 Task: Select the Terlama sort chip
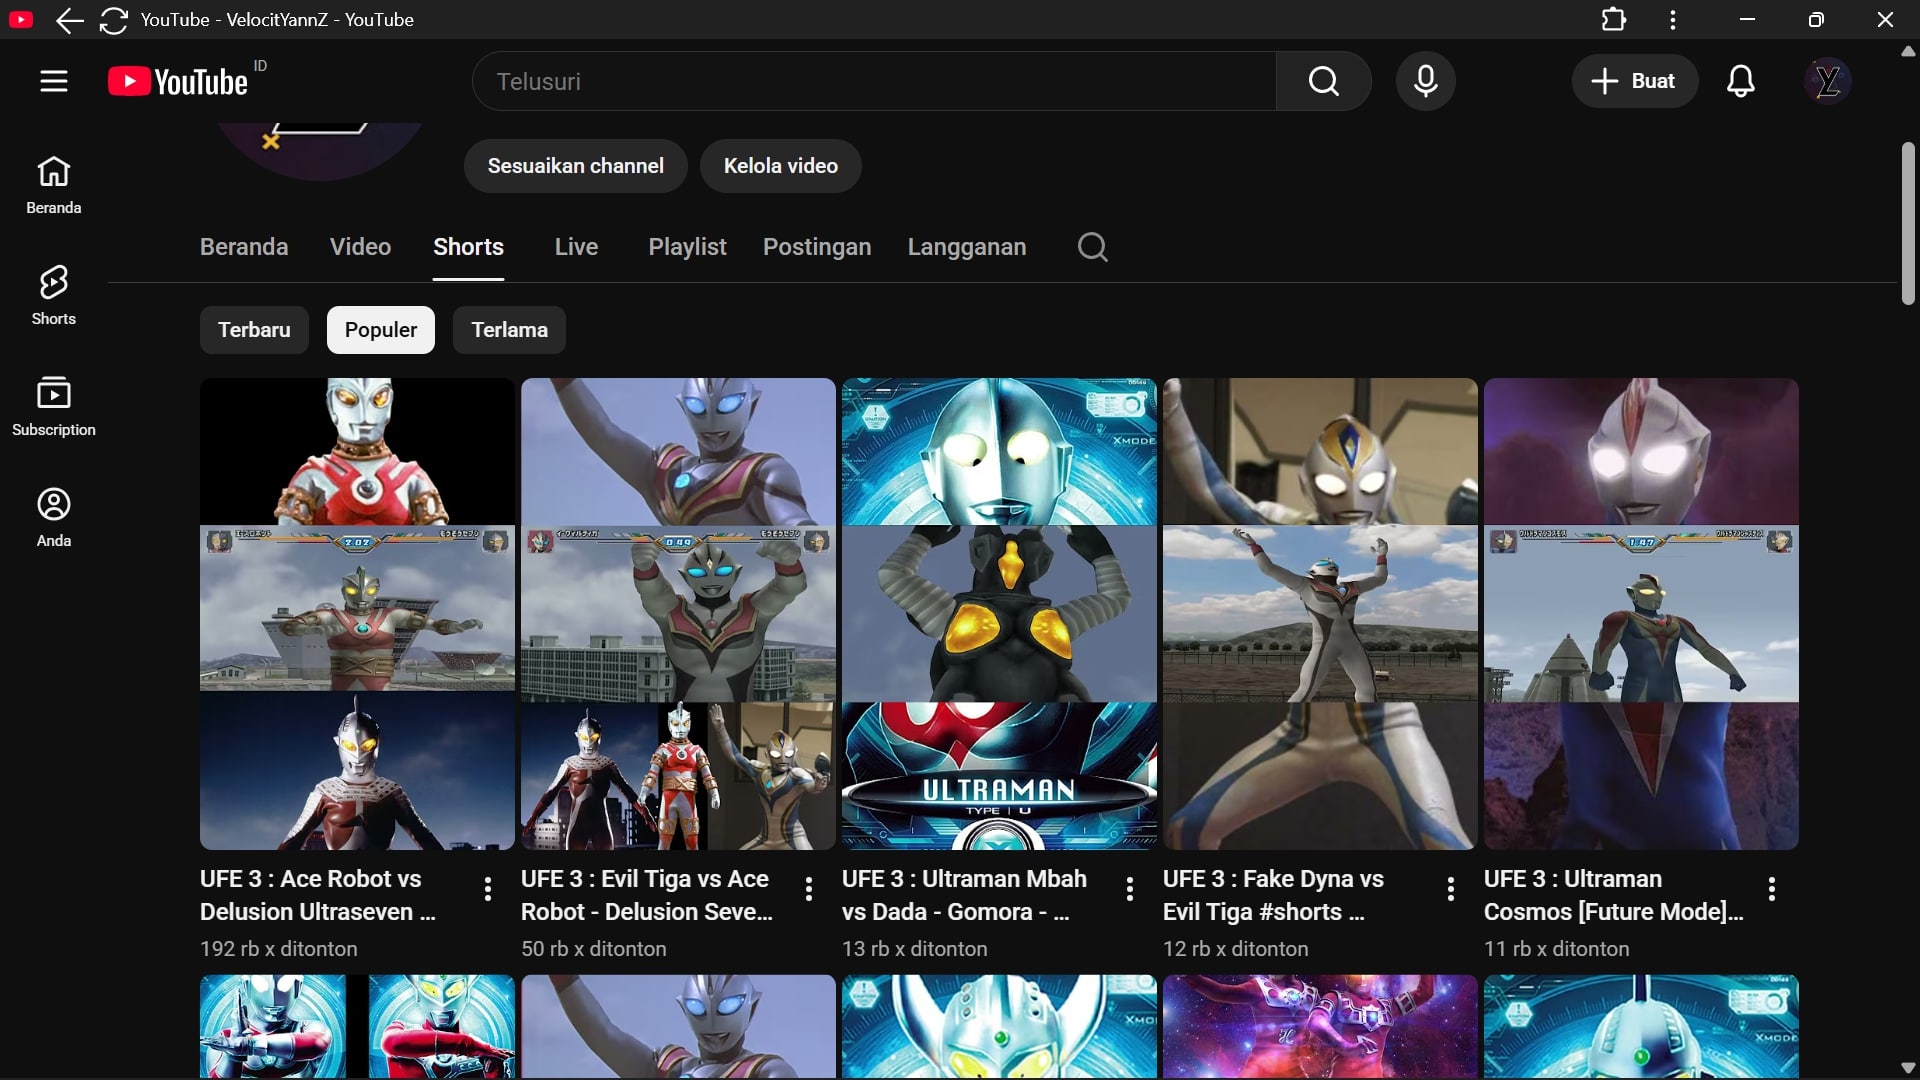(x=509, y=330)
